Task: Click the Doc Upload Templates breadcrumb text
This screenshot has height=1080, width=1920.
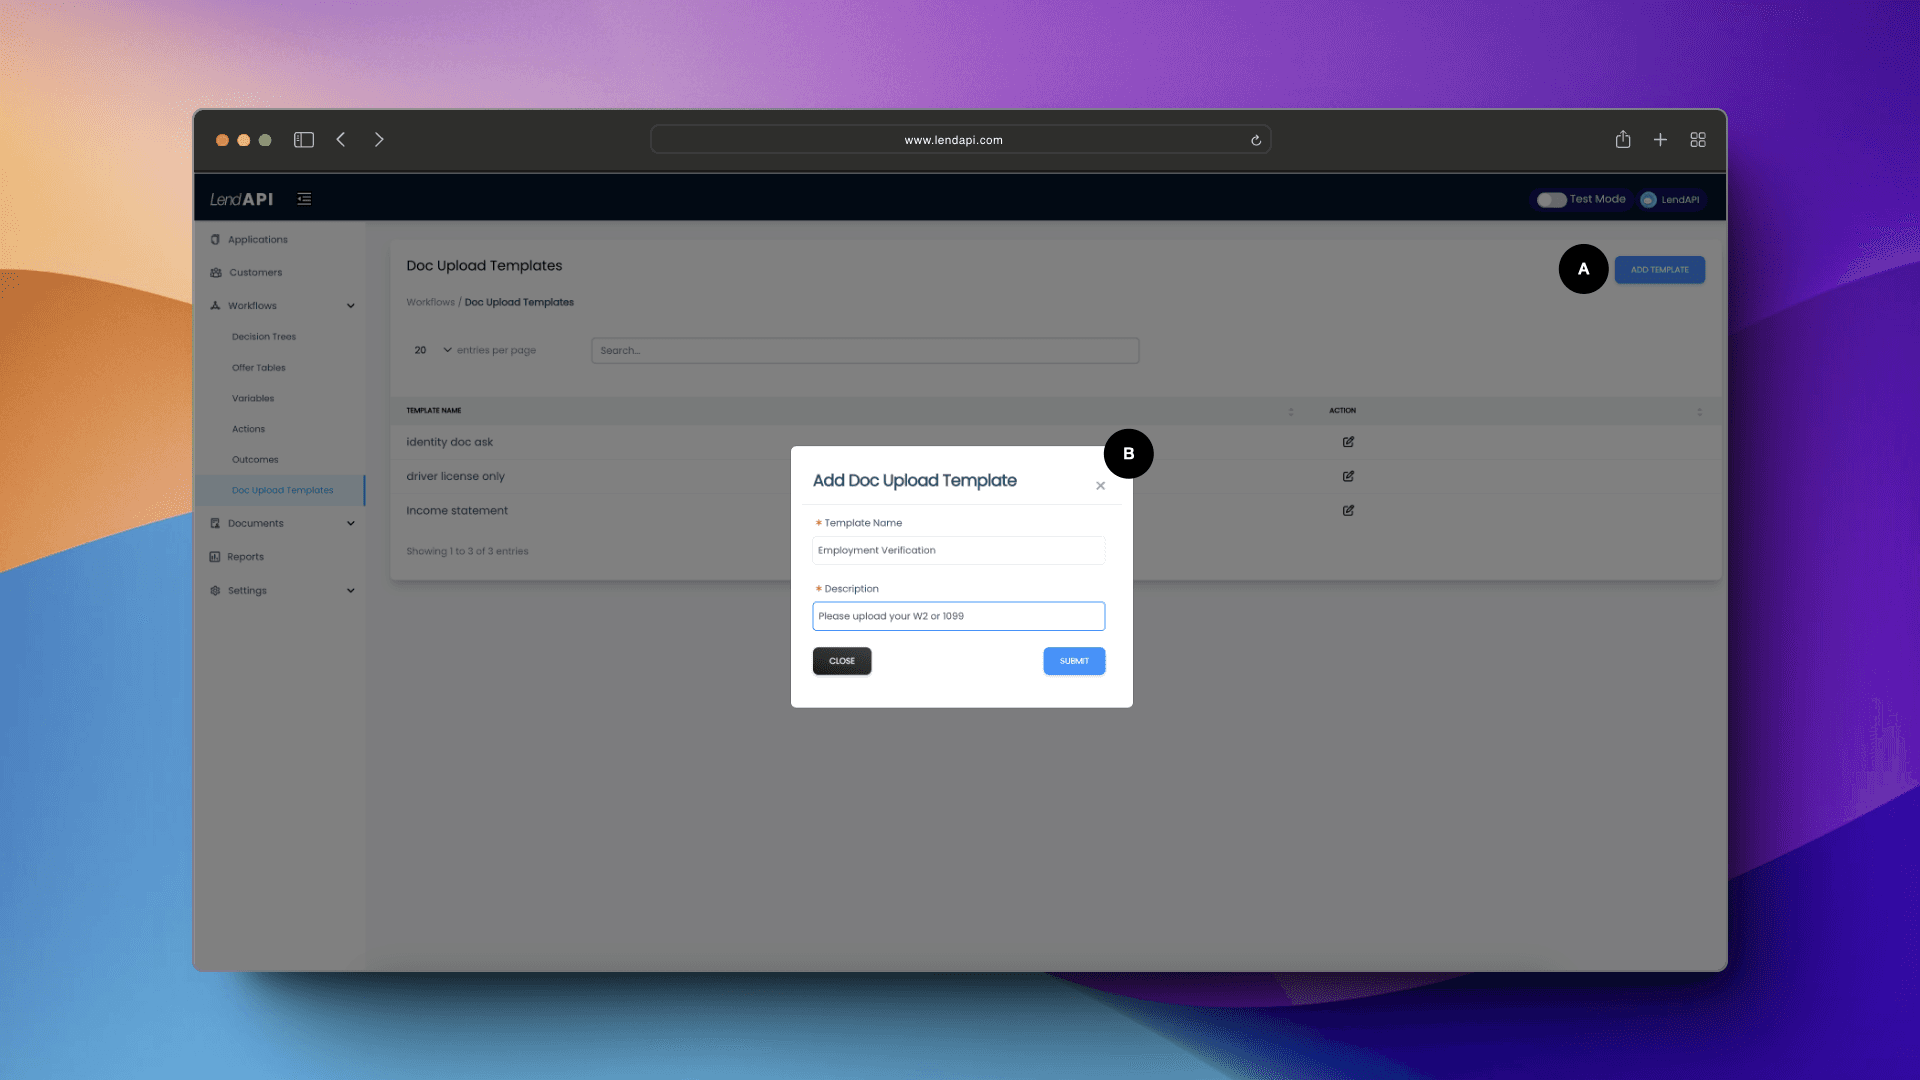Action: click(x=519, y=302)
